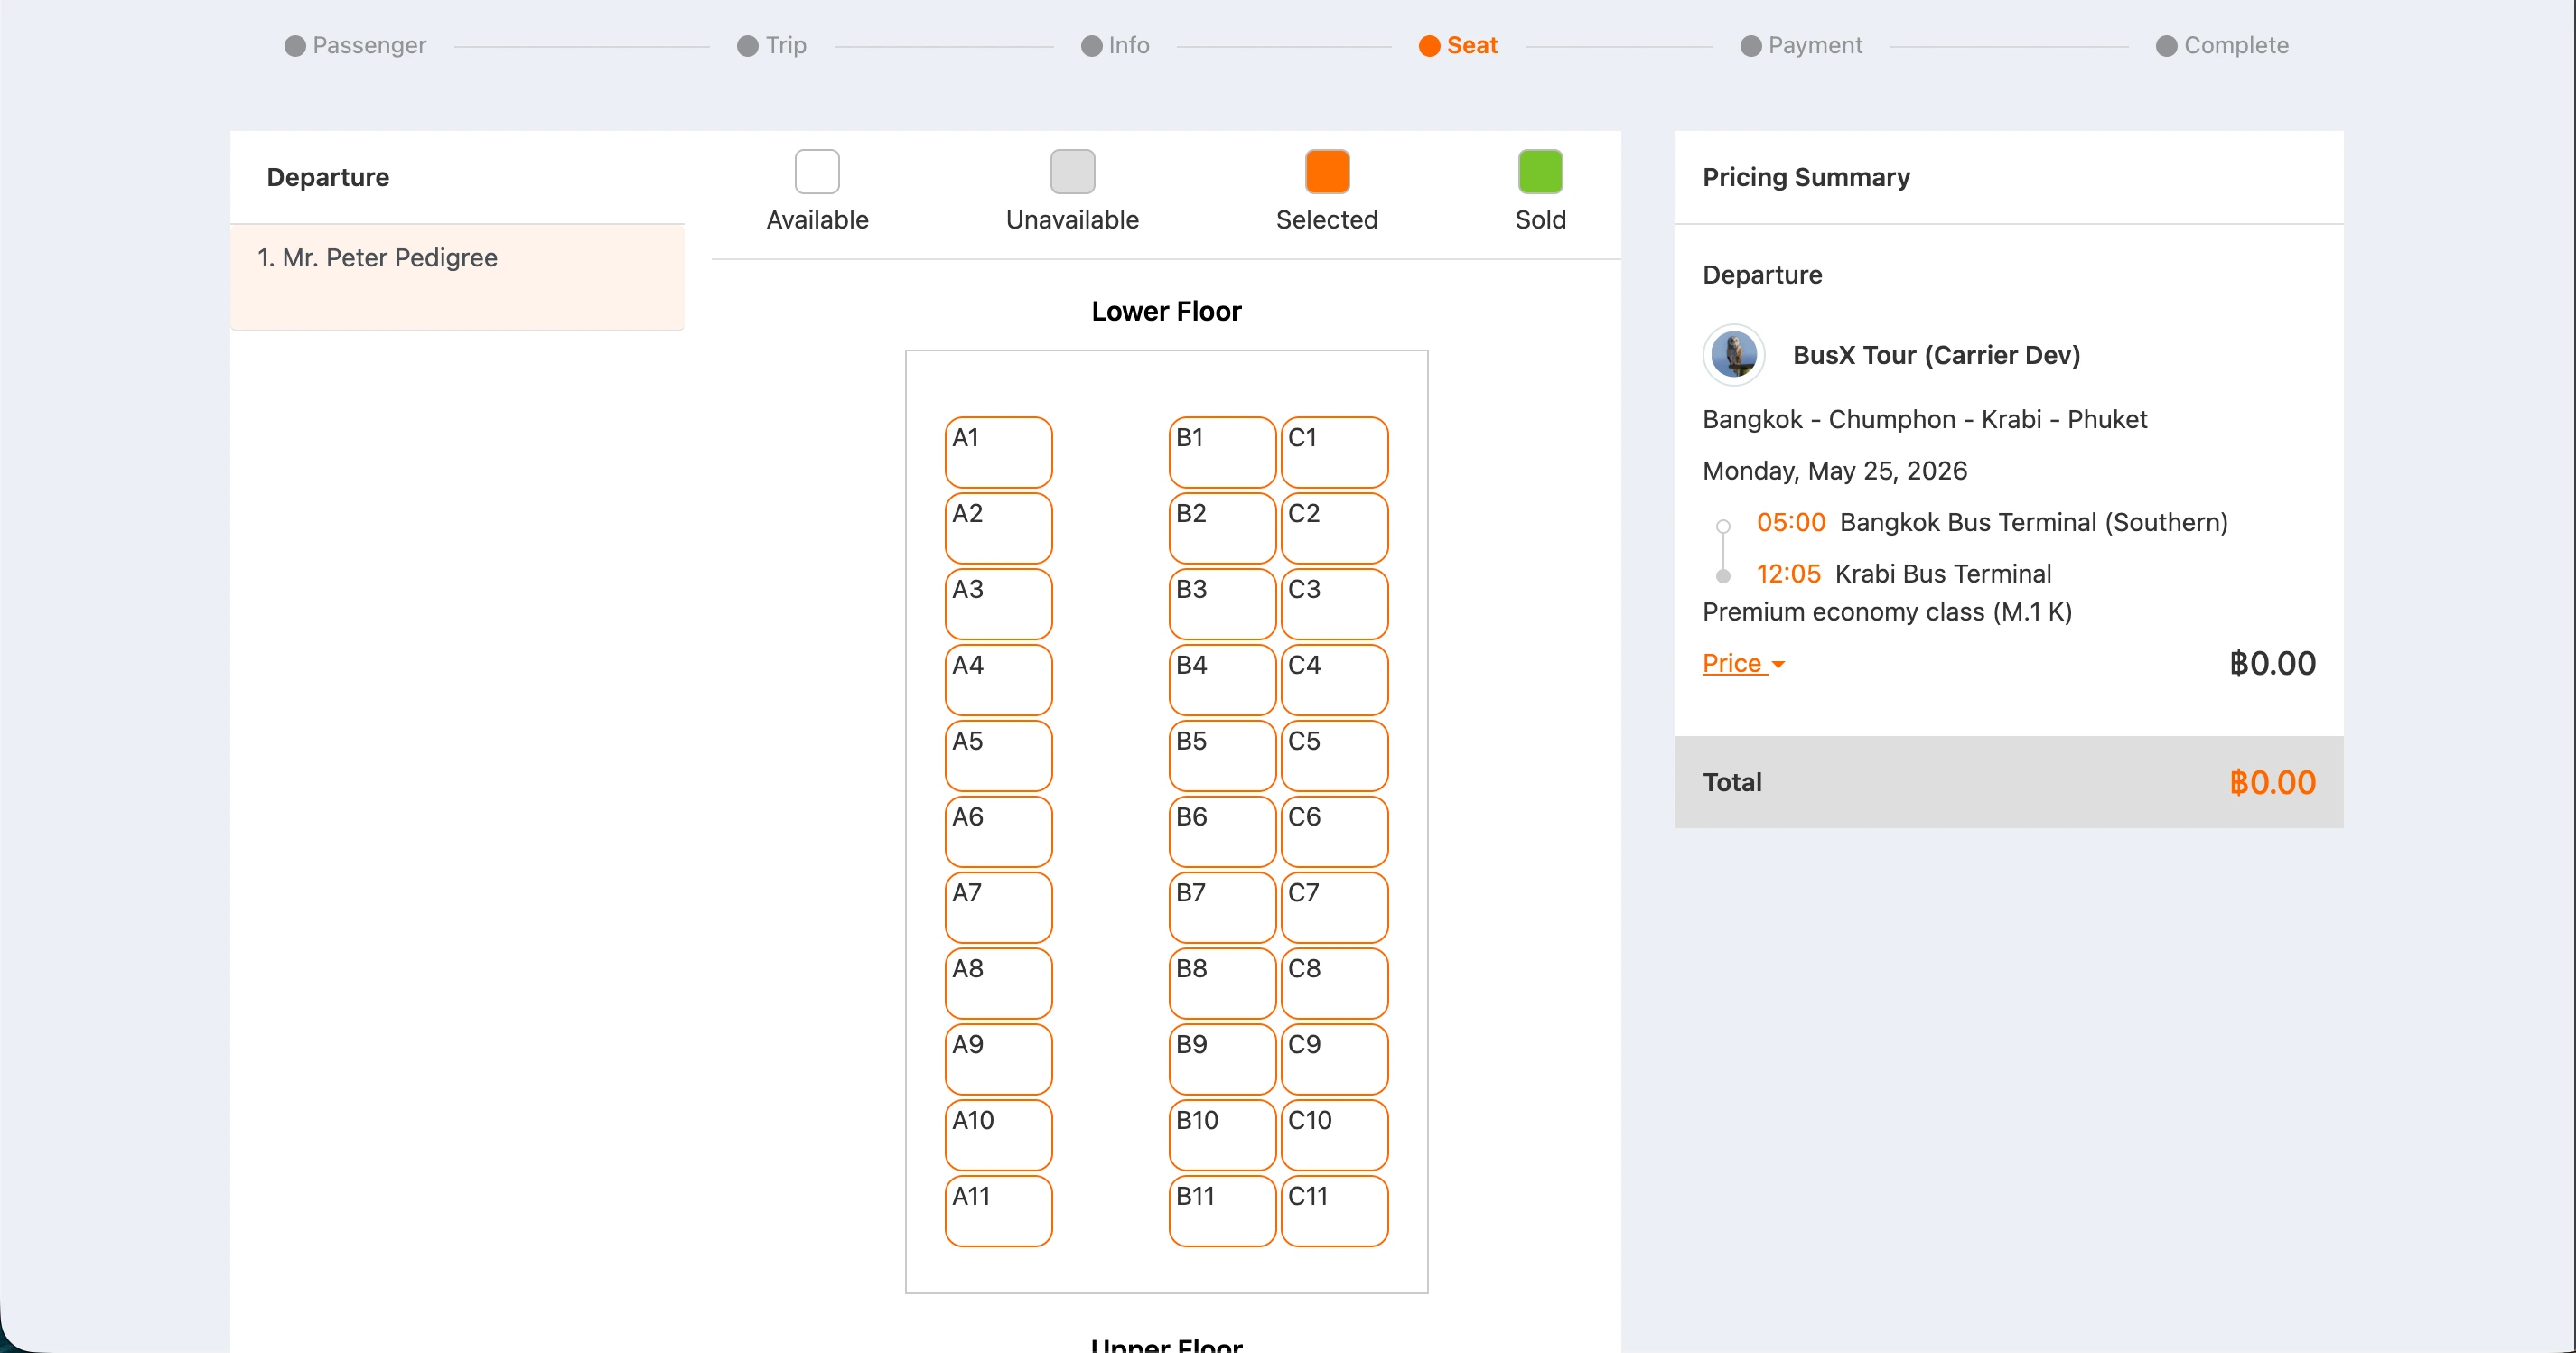Select seat A8

[x=998, y=984]
